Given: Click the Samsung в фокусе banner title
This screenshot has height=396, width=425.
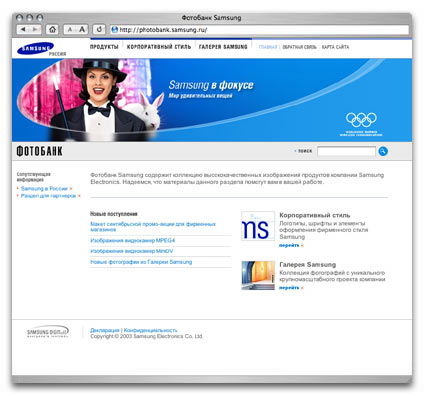Looking at the screenshot, I should [x=211, y=85].
